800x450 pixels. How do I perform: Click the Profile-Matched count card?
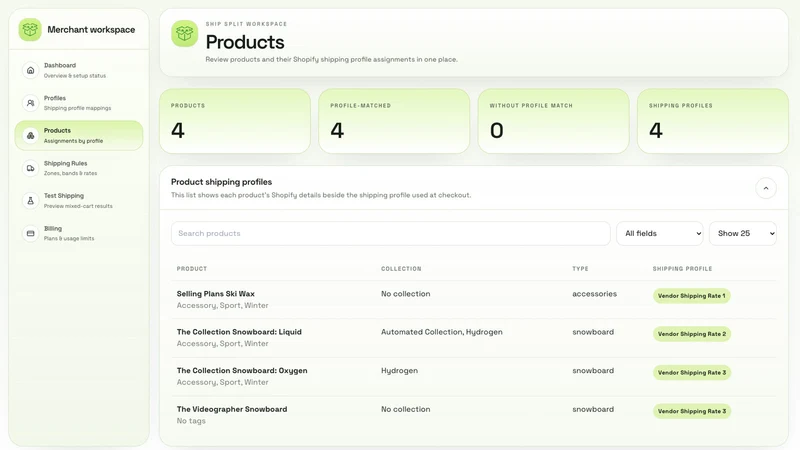tap(394, 121)
